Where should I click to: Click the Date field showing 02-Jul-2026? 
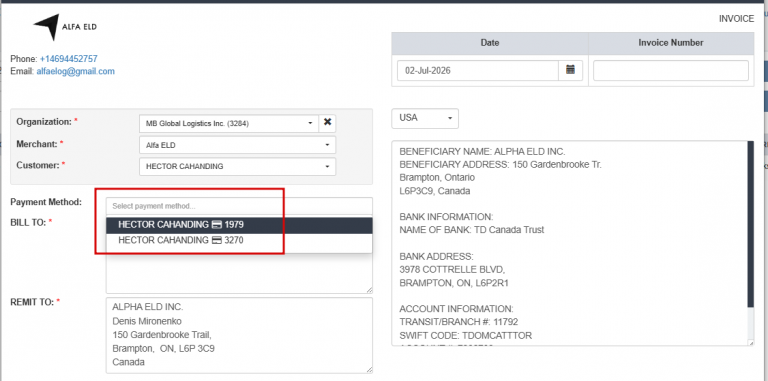(478, 71)
